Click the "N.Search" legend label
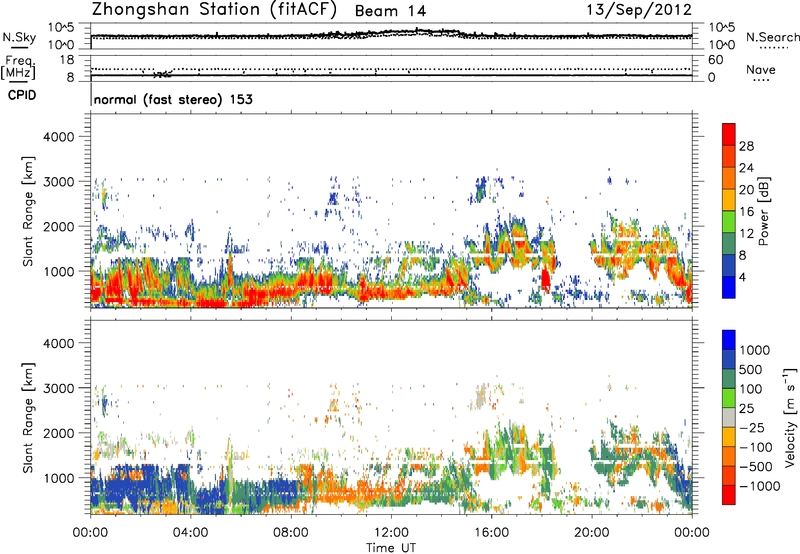800x554 pixels. pos(772,37)
